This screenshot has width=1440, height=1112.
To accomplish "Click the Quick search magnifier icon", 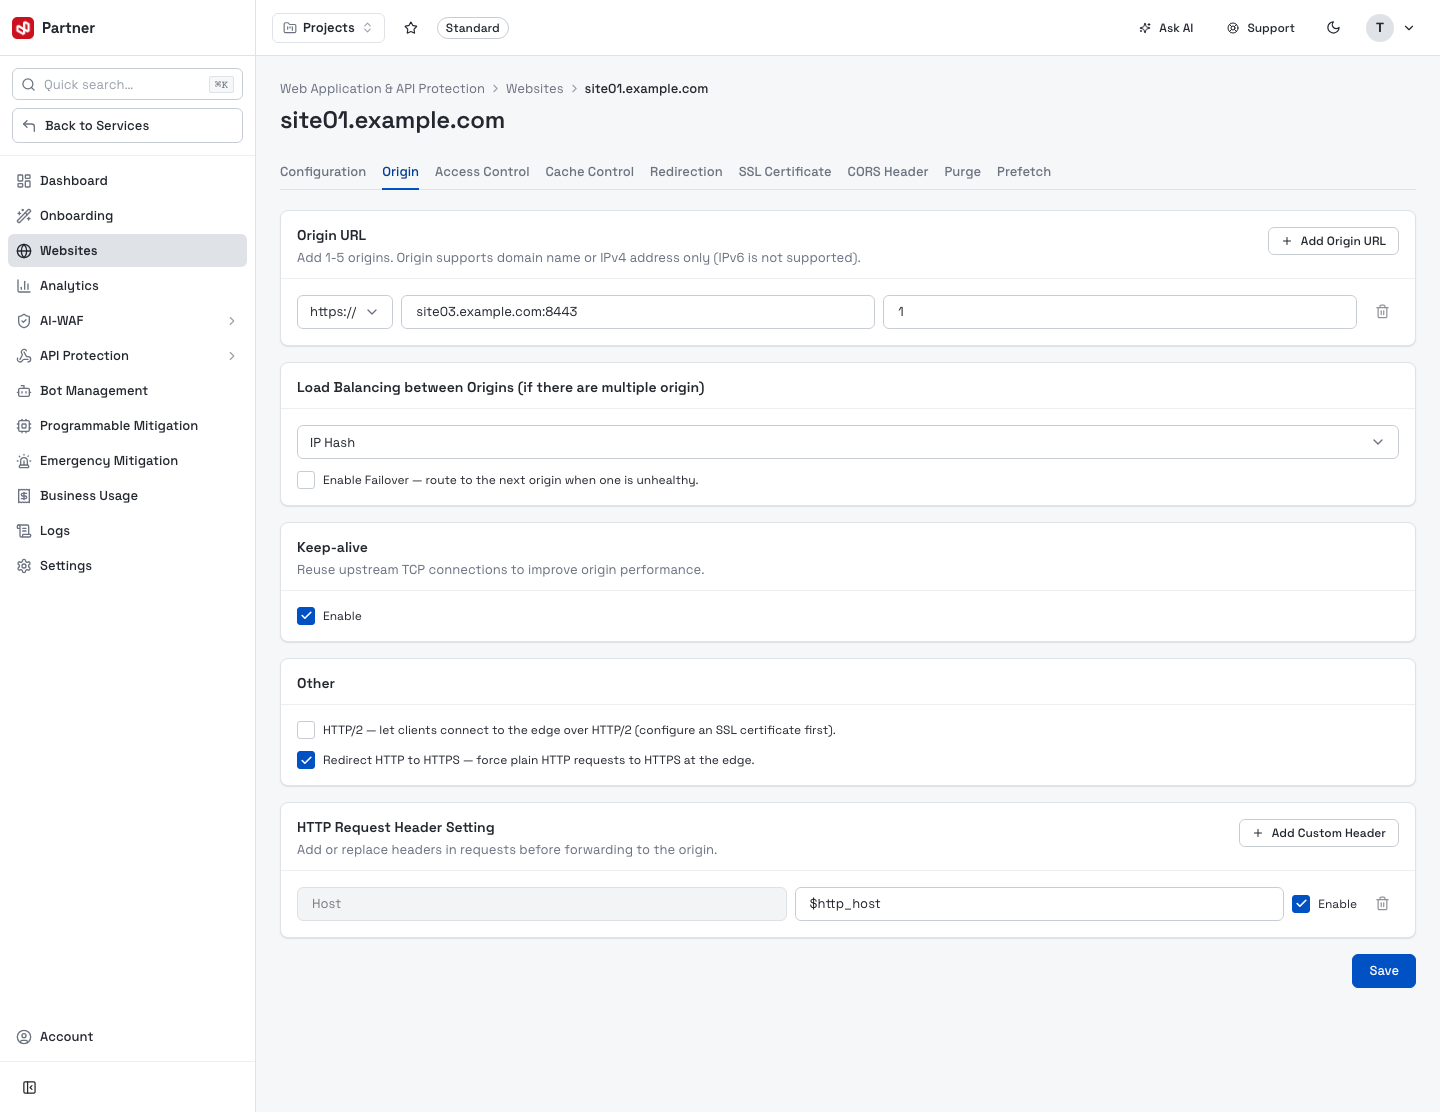I will point(29,85).
